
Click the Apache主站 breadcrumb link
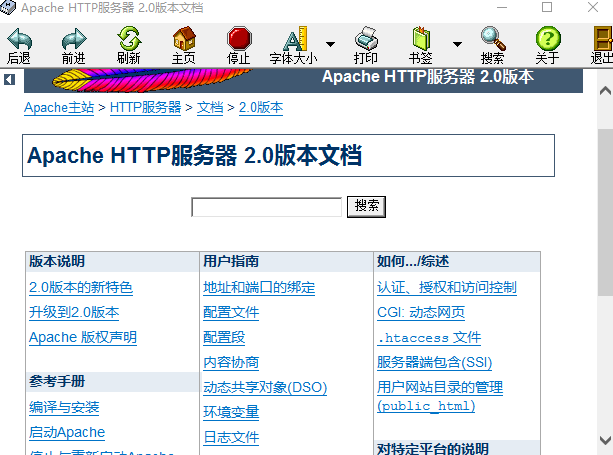tap(59, 108)
